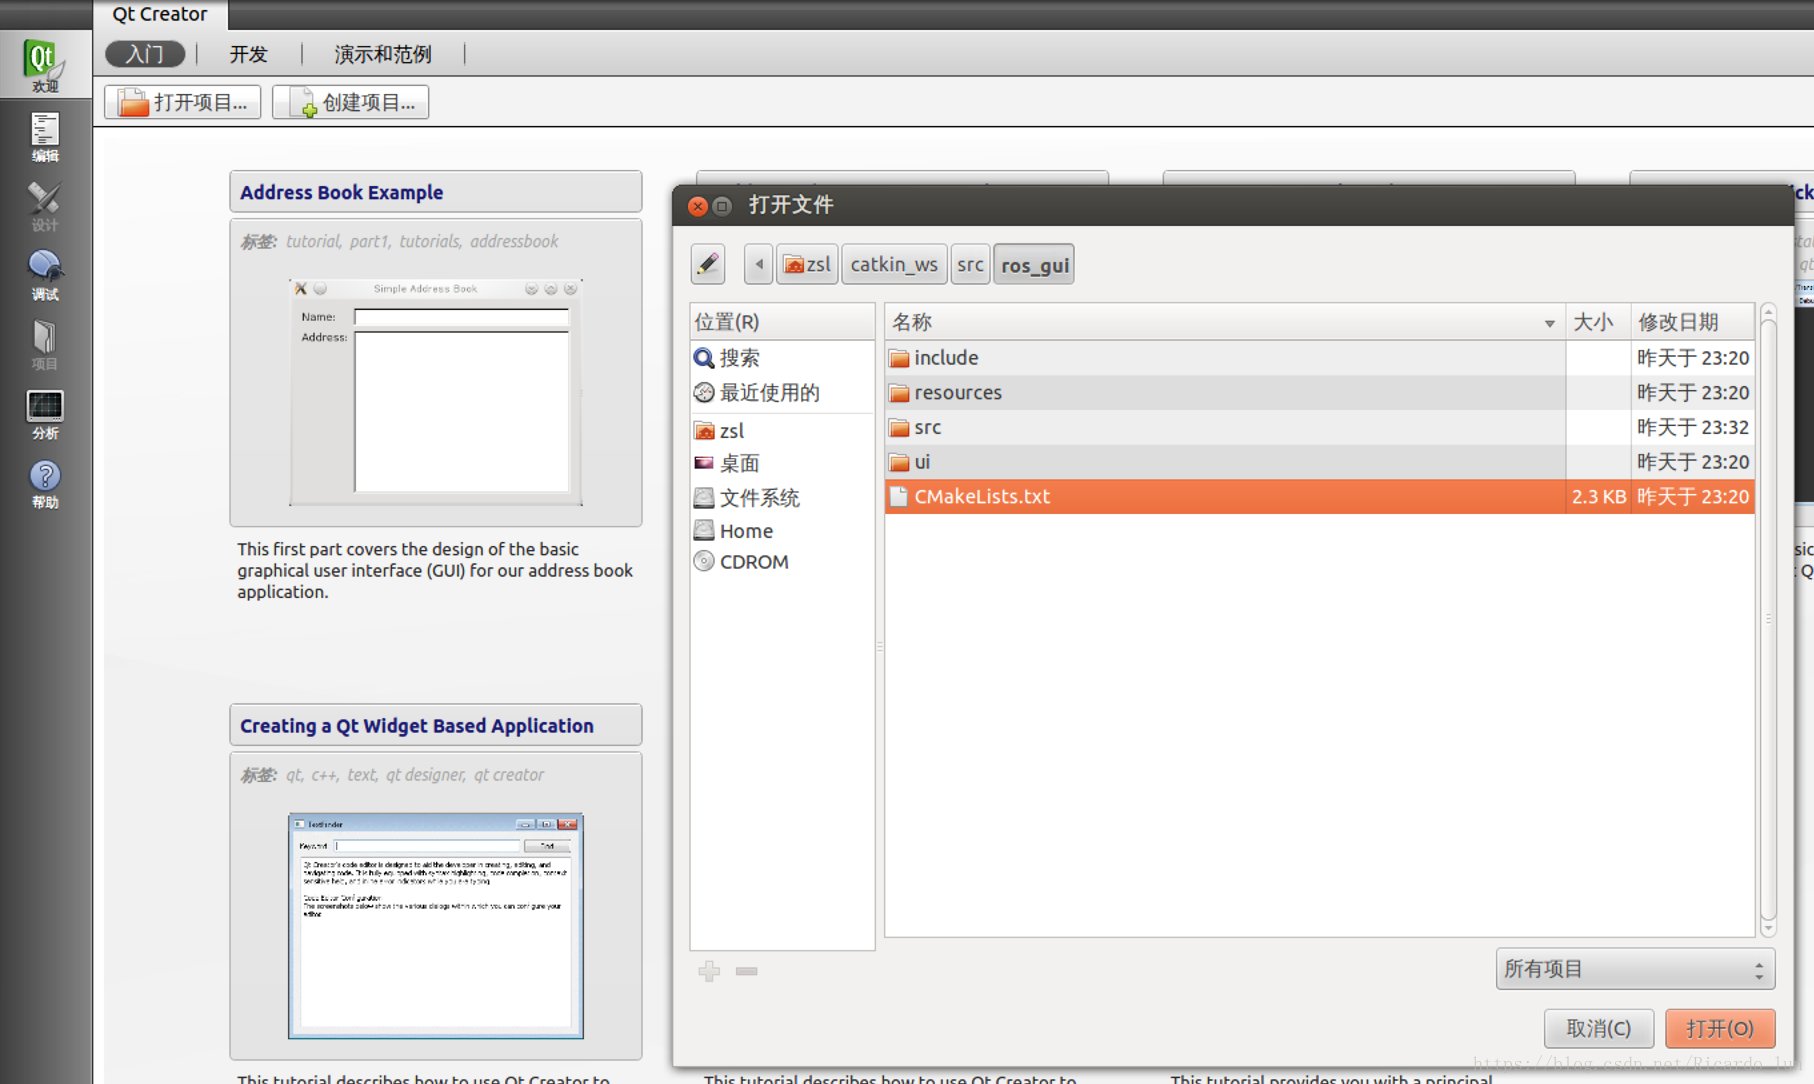Select Desktop (桌面) in places list
The image size is (1814, 1084).
coord(782,464)
